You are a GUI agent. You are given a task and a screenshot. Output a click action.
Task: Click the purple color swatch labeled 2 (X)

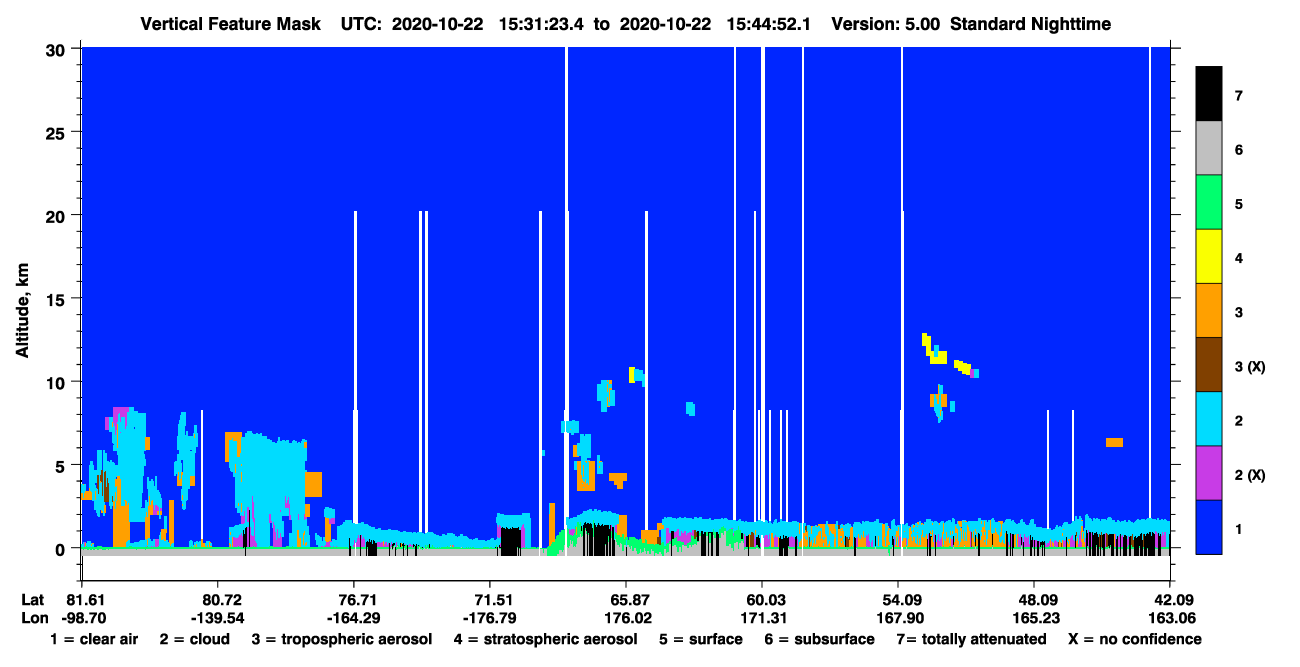point(1209,473)
